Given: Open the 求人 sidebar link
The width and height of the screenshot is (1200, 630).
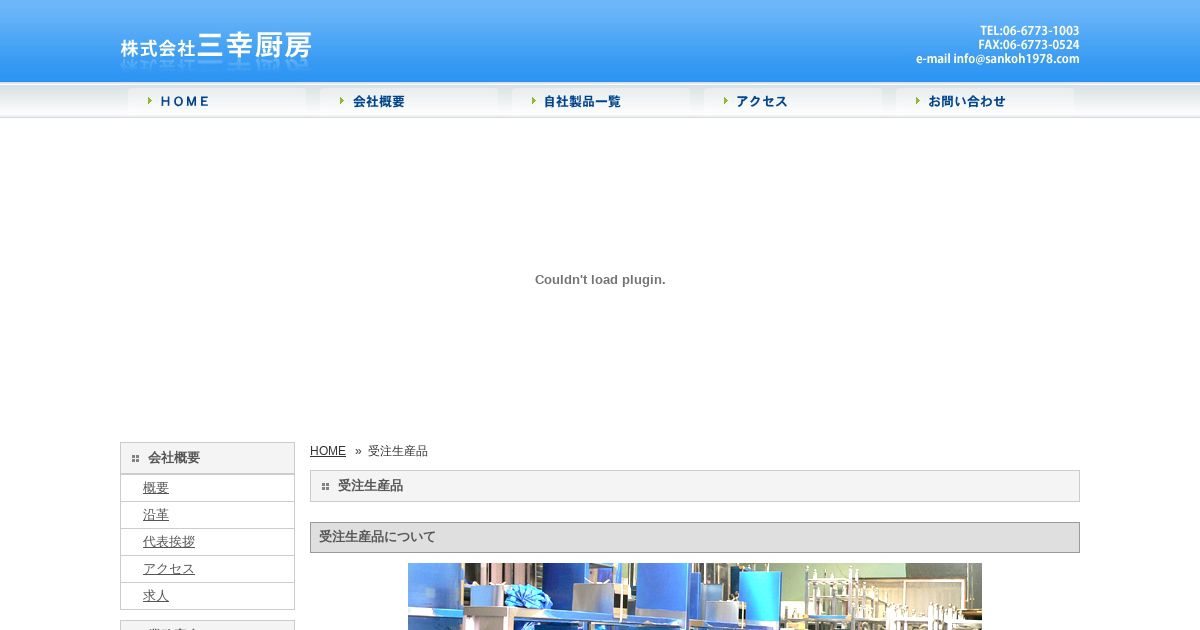Looking at the screenshot, I should (x=156, y=596).
